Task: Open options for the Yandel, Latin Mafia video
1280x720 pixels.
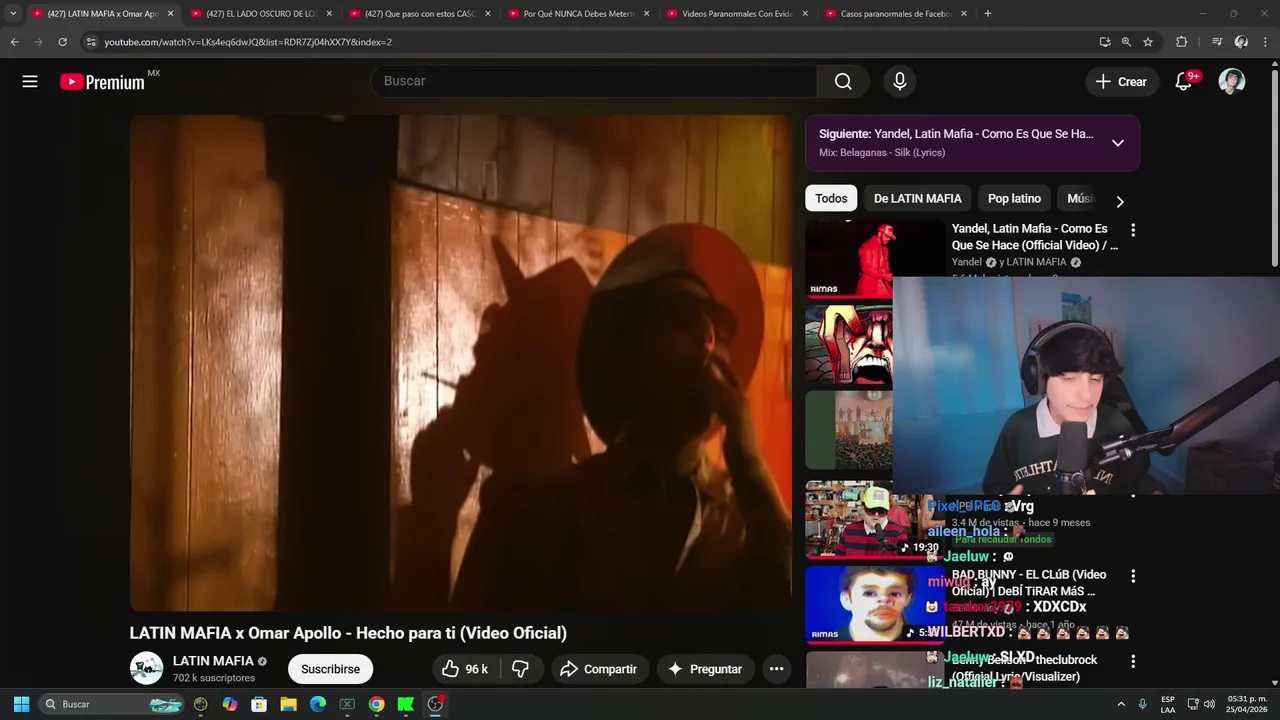Action: 1133,230
